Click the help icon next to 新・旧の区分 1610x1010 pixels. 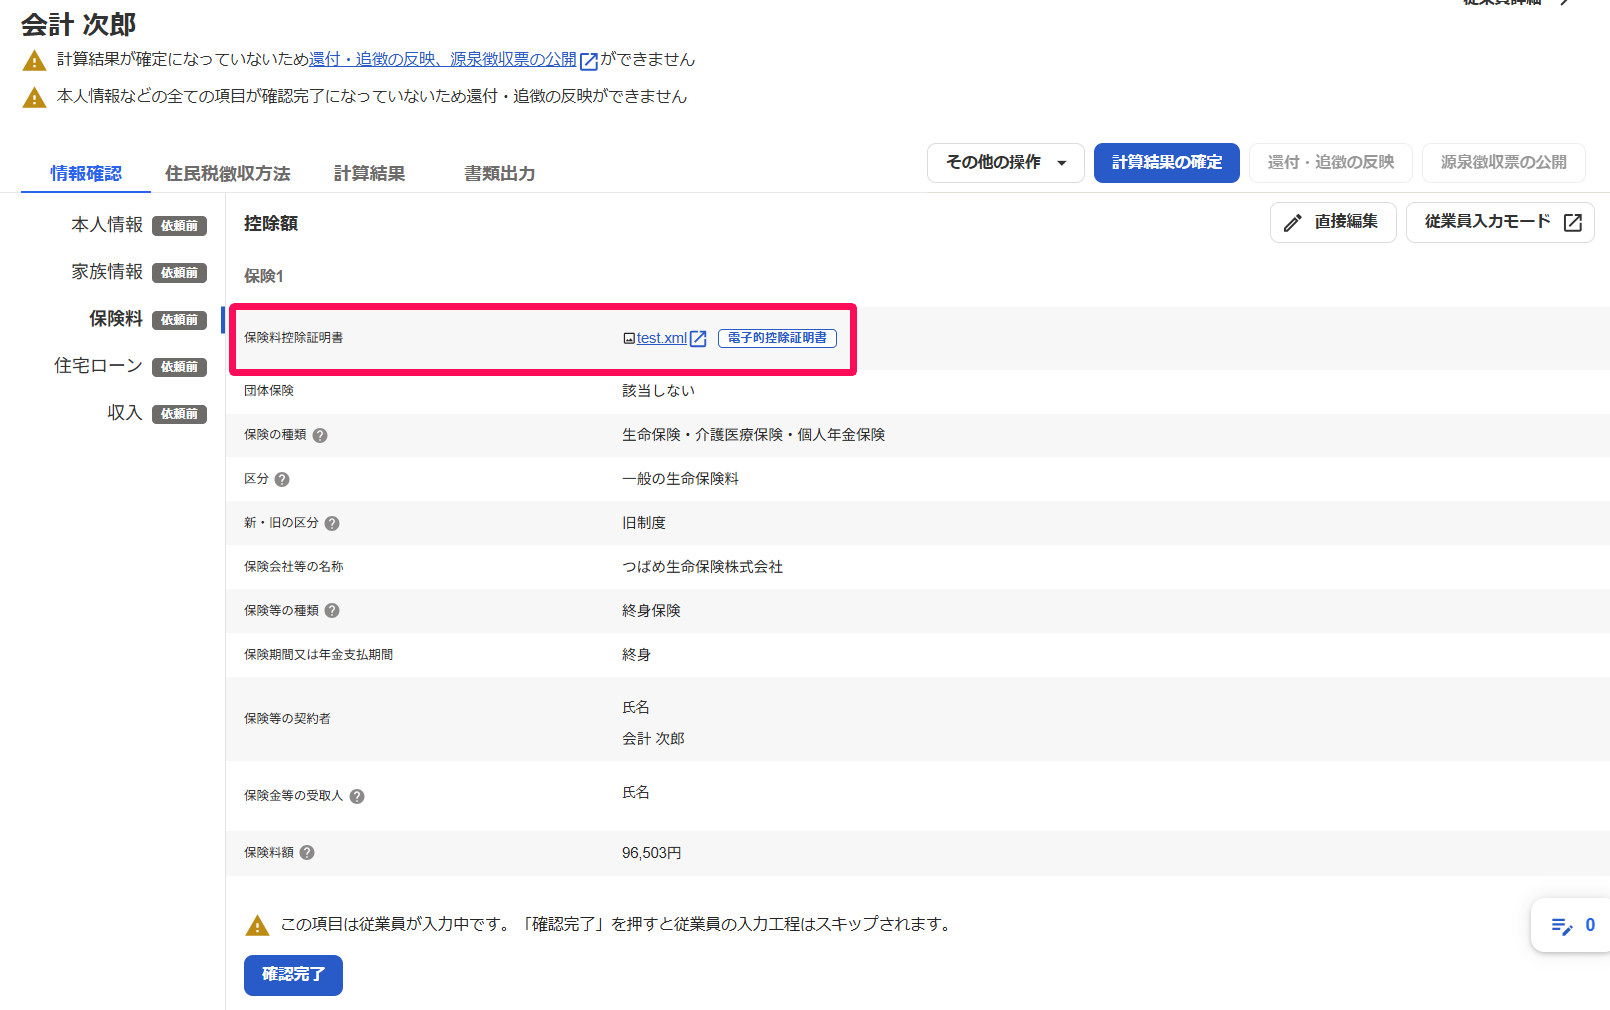pos(332,523)
